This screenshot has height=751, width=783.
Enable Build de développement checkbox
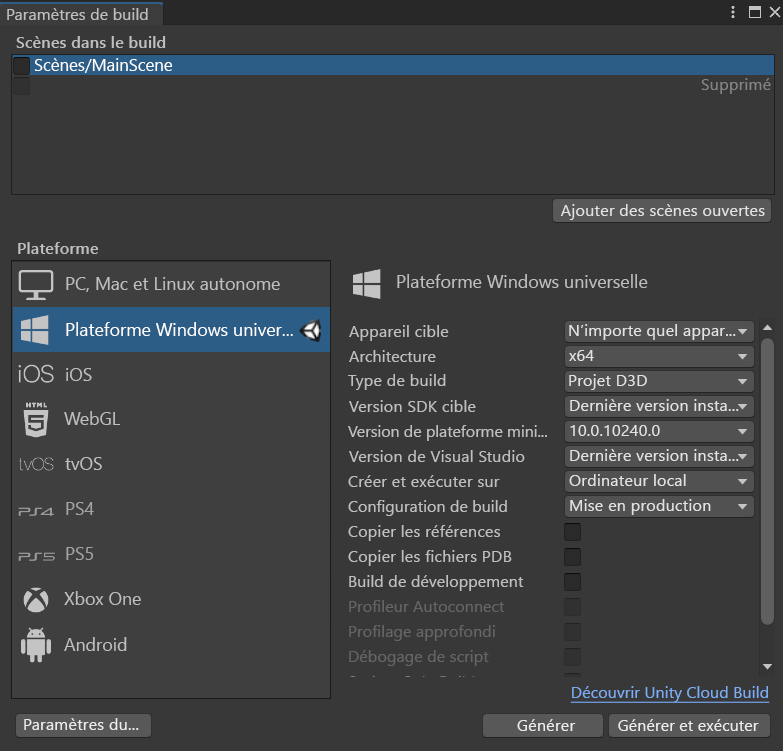(x=573, y=582)
